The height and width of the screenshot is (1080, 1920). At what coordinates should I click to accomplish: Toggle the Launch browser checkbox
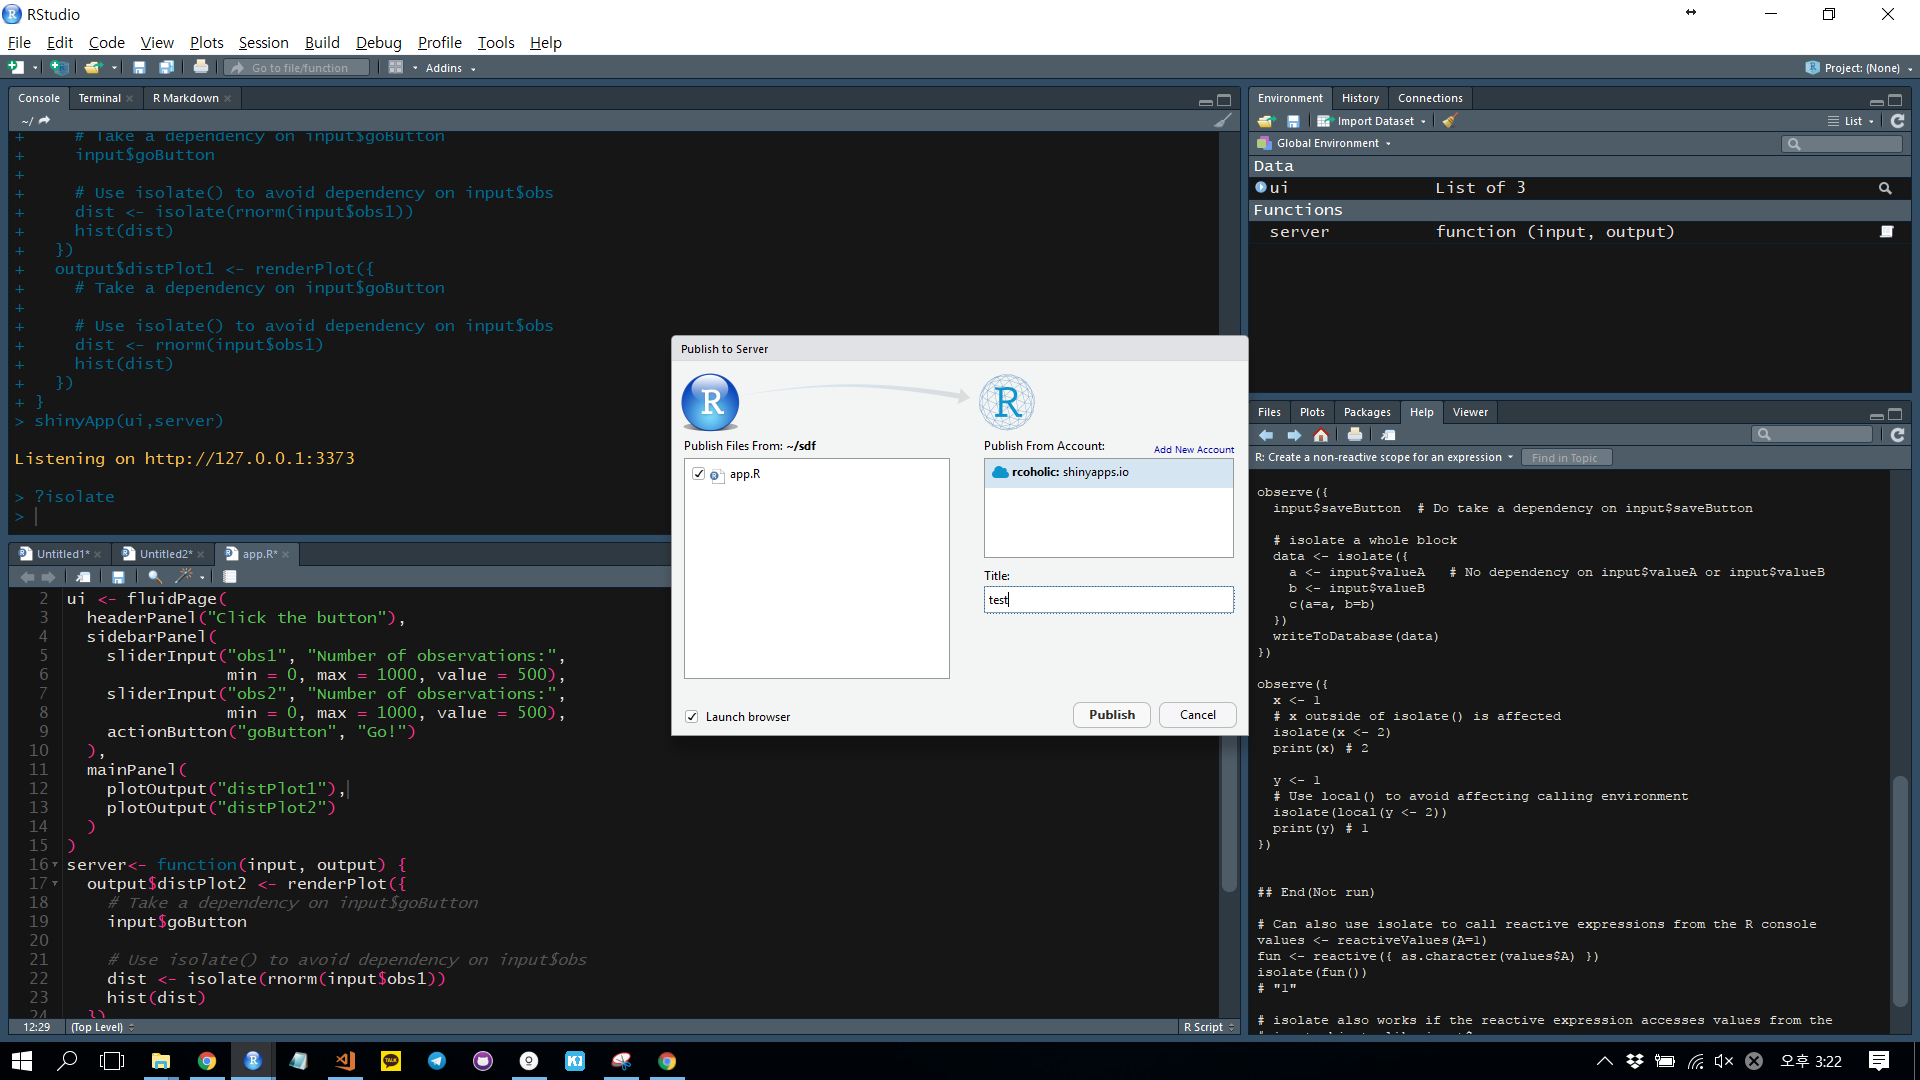(x=692, y=717)
